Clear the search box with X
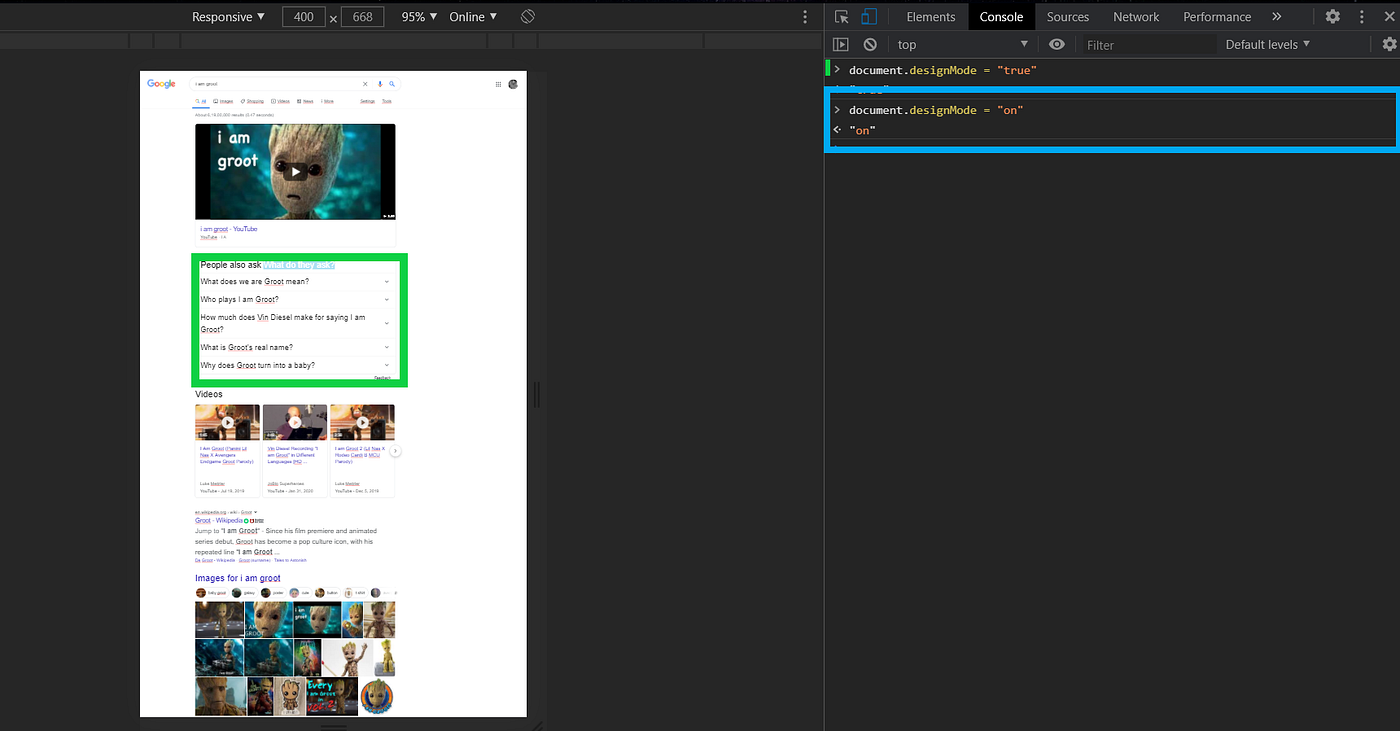Screen dimensions: 1400x731 tap(365, 84)
